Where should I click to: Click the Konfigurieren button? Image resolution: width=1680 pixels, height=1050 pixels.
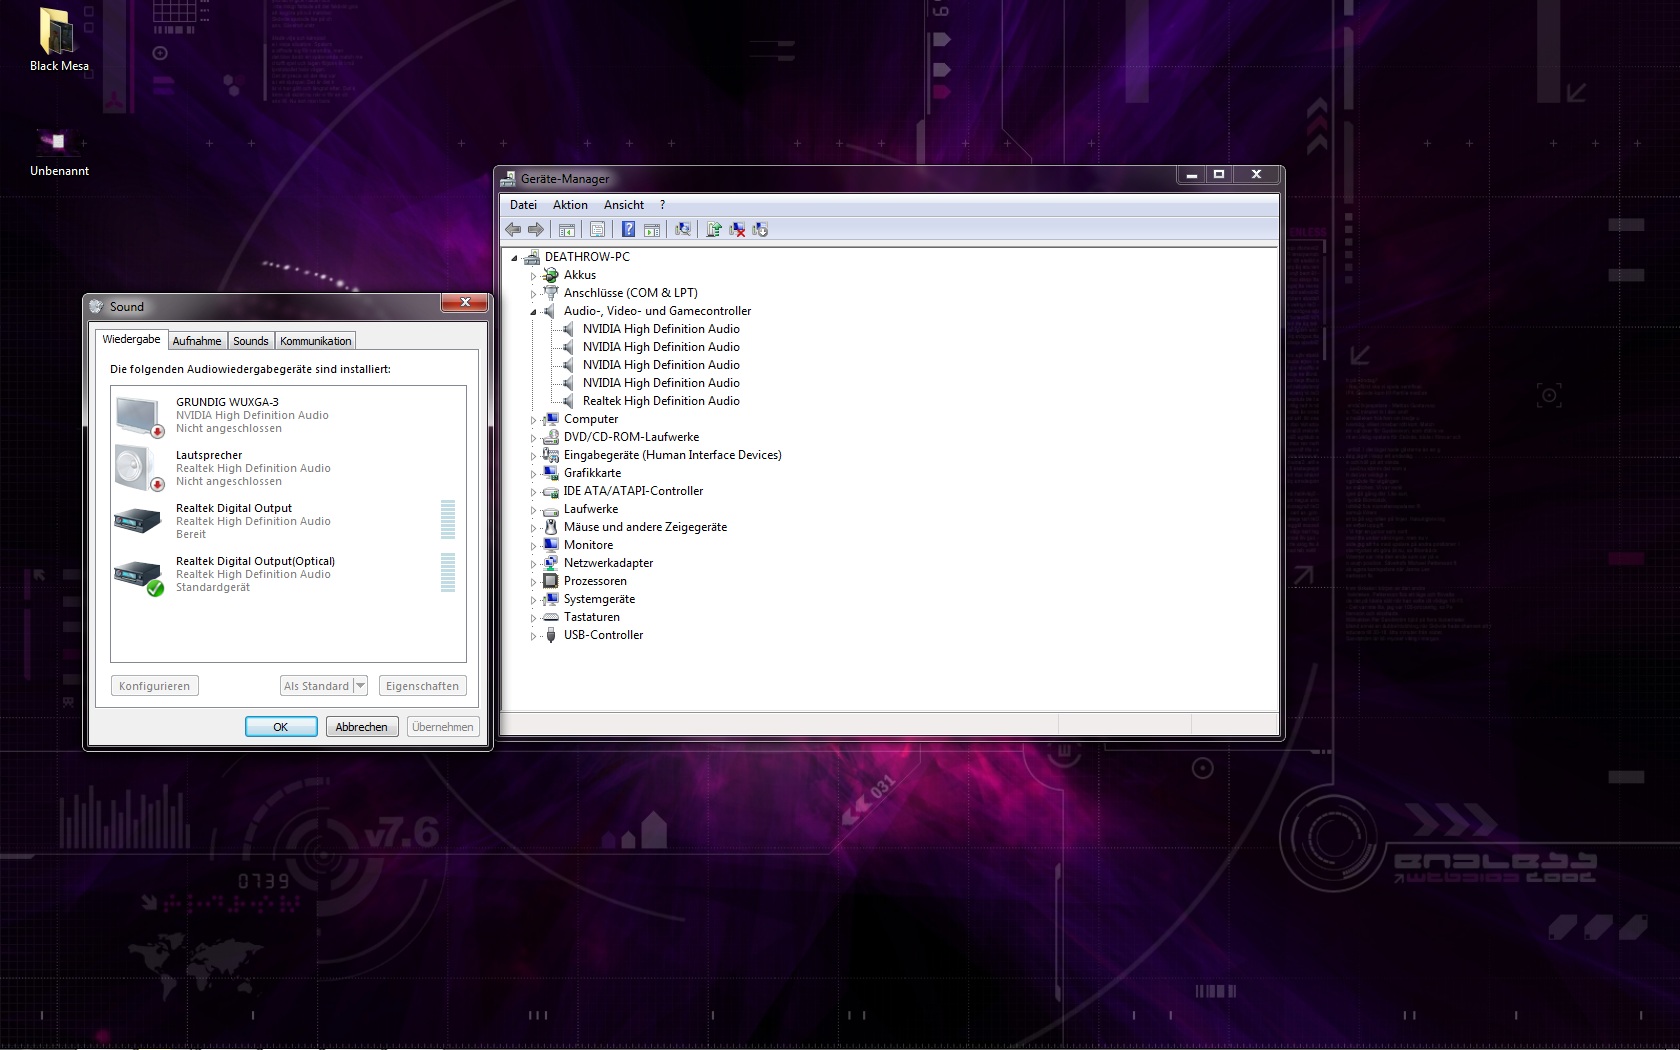pyautogui.click(x=154, y=686)
